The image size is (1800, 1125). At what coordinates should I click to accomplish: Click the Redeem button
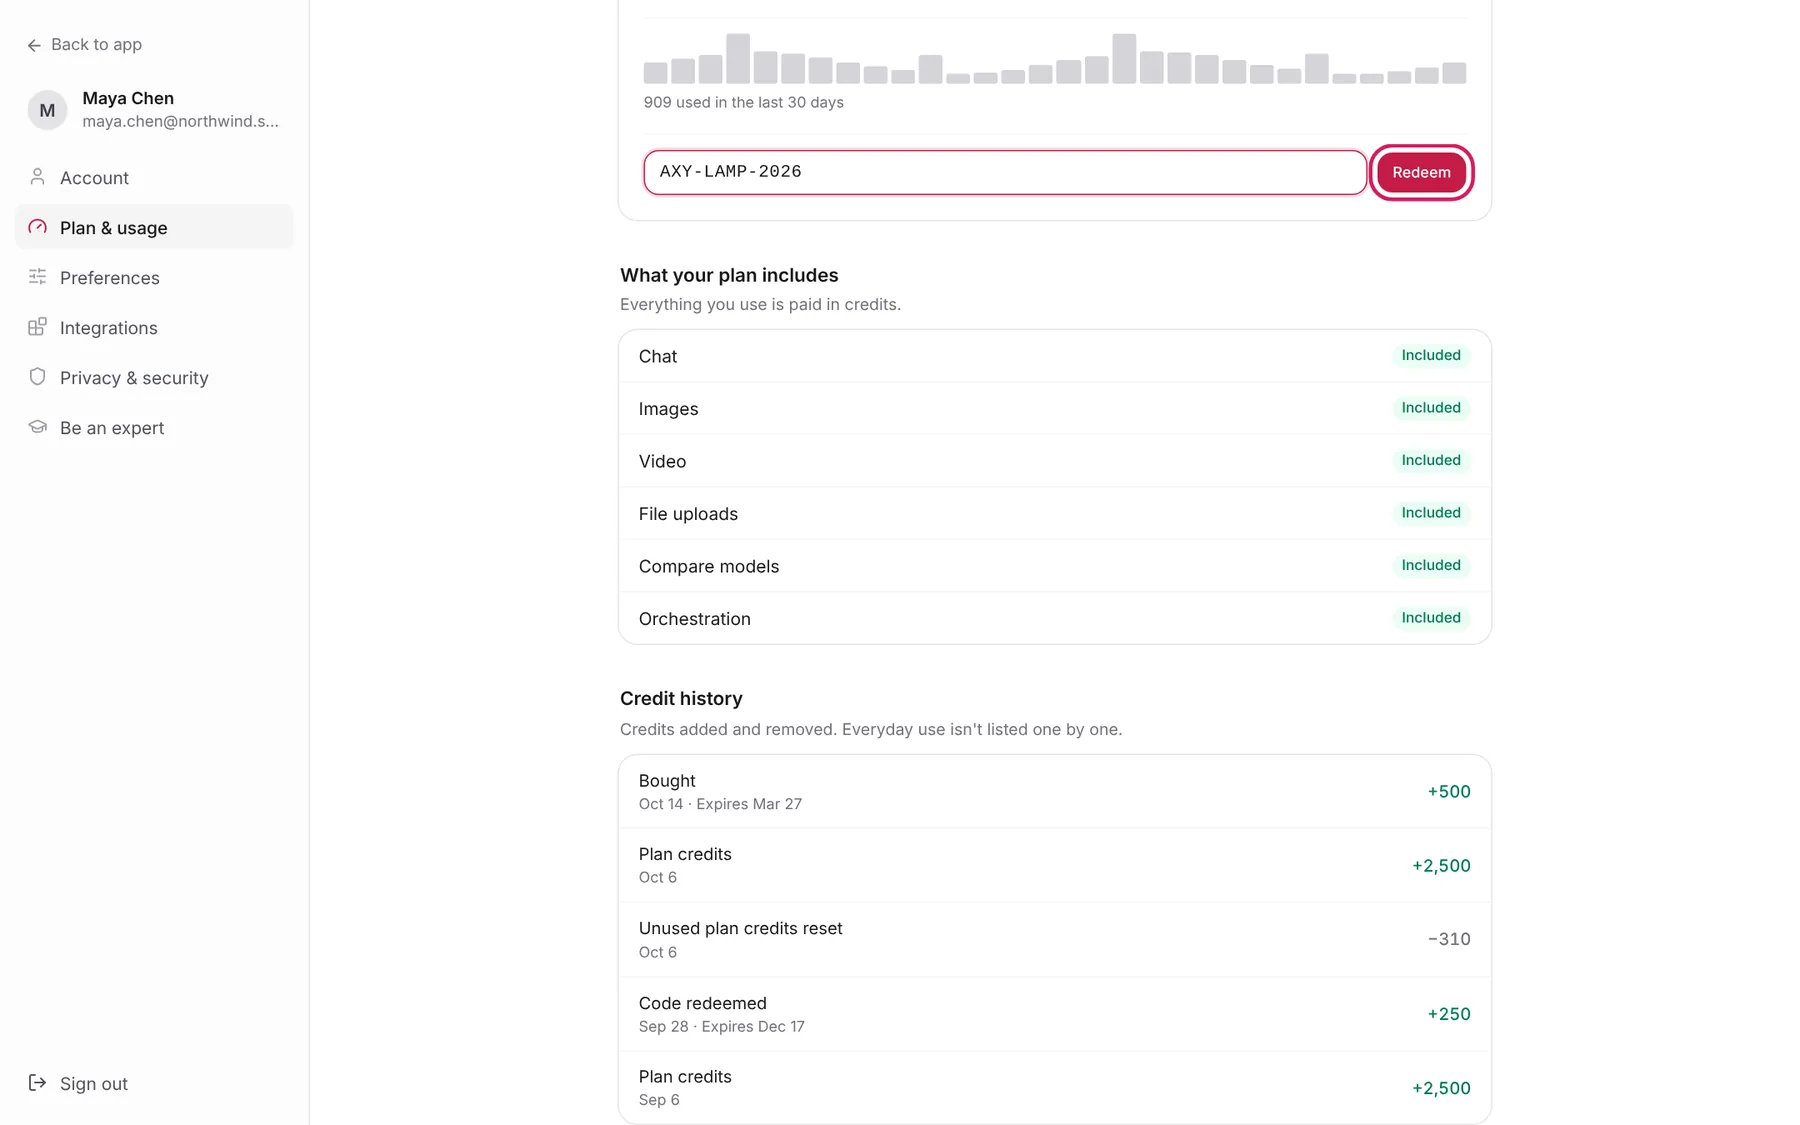(x=1421, y=172)
